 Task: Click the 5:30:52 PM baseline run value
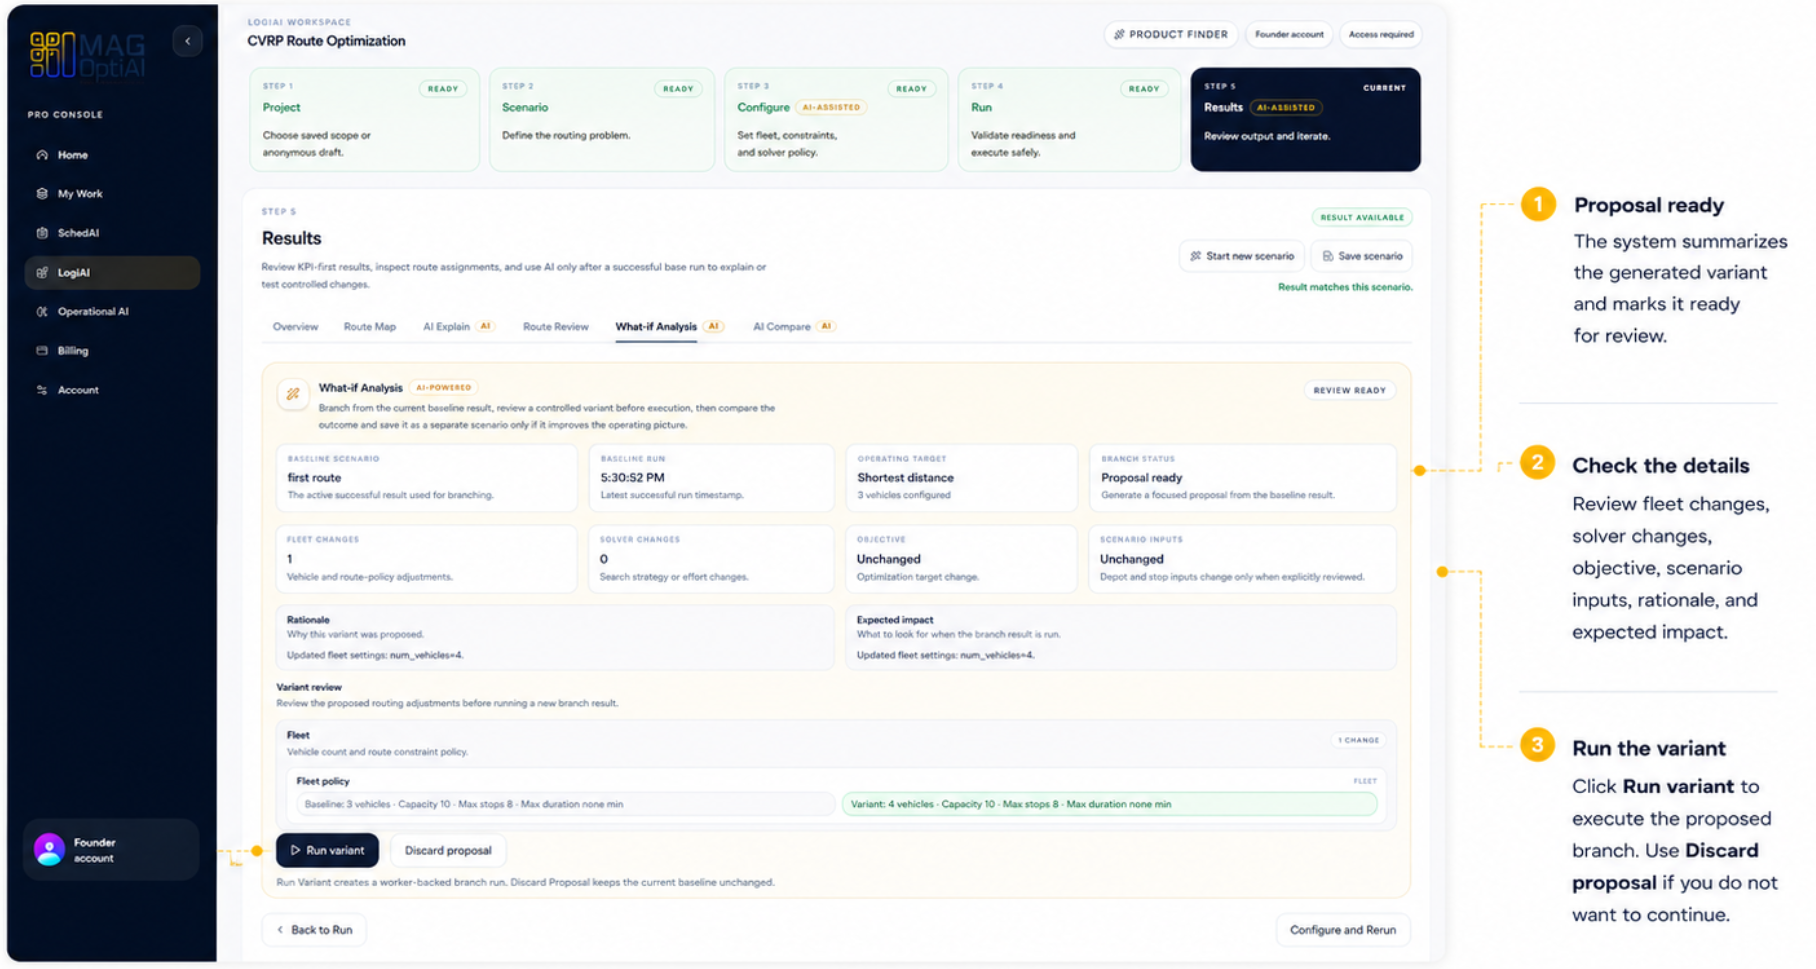[x=632, y=478]
